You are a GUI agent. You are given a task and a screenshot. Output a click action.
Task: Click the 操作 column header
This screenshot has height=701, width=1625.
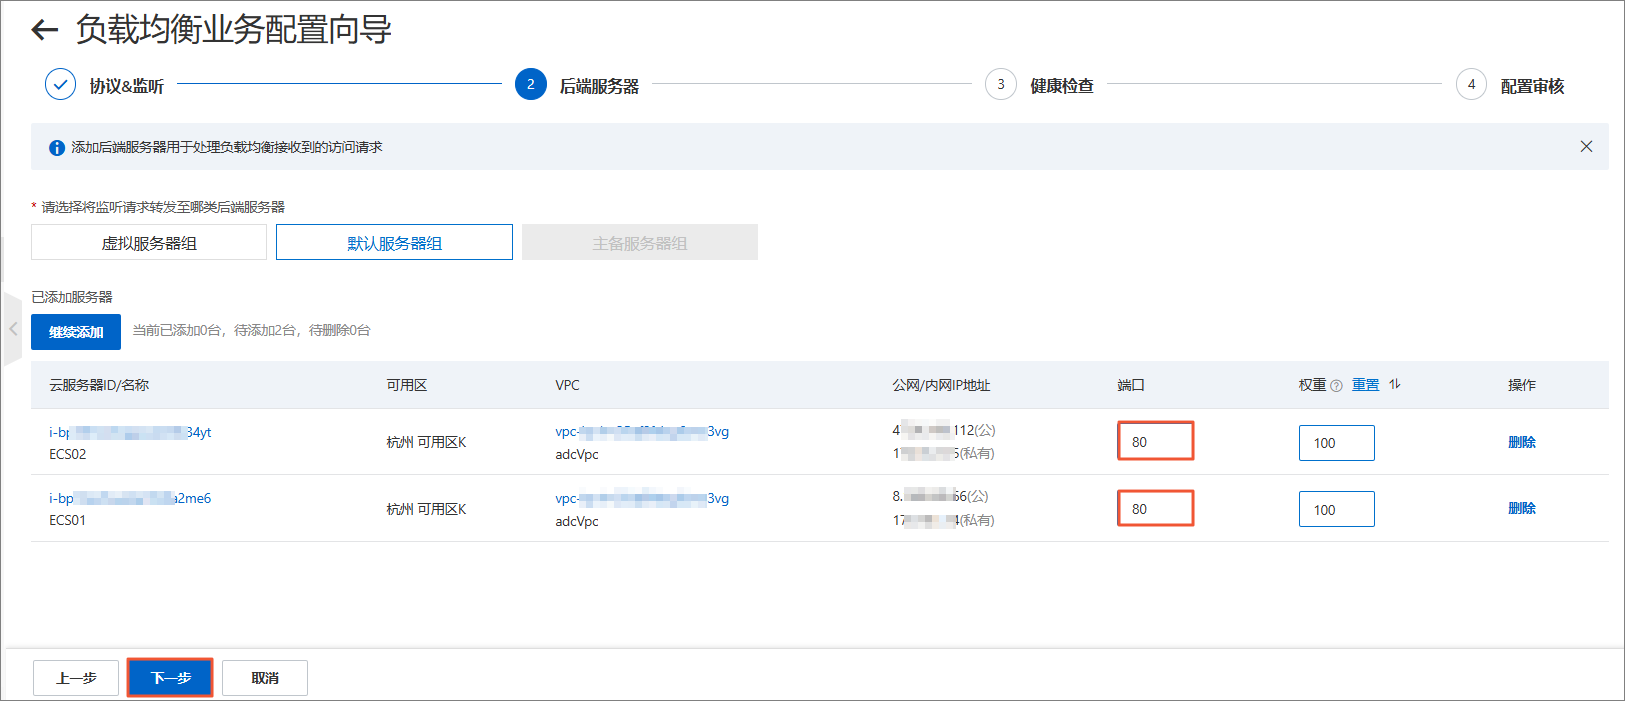tap(1522, 385)
